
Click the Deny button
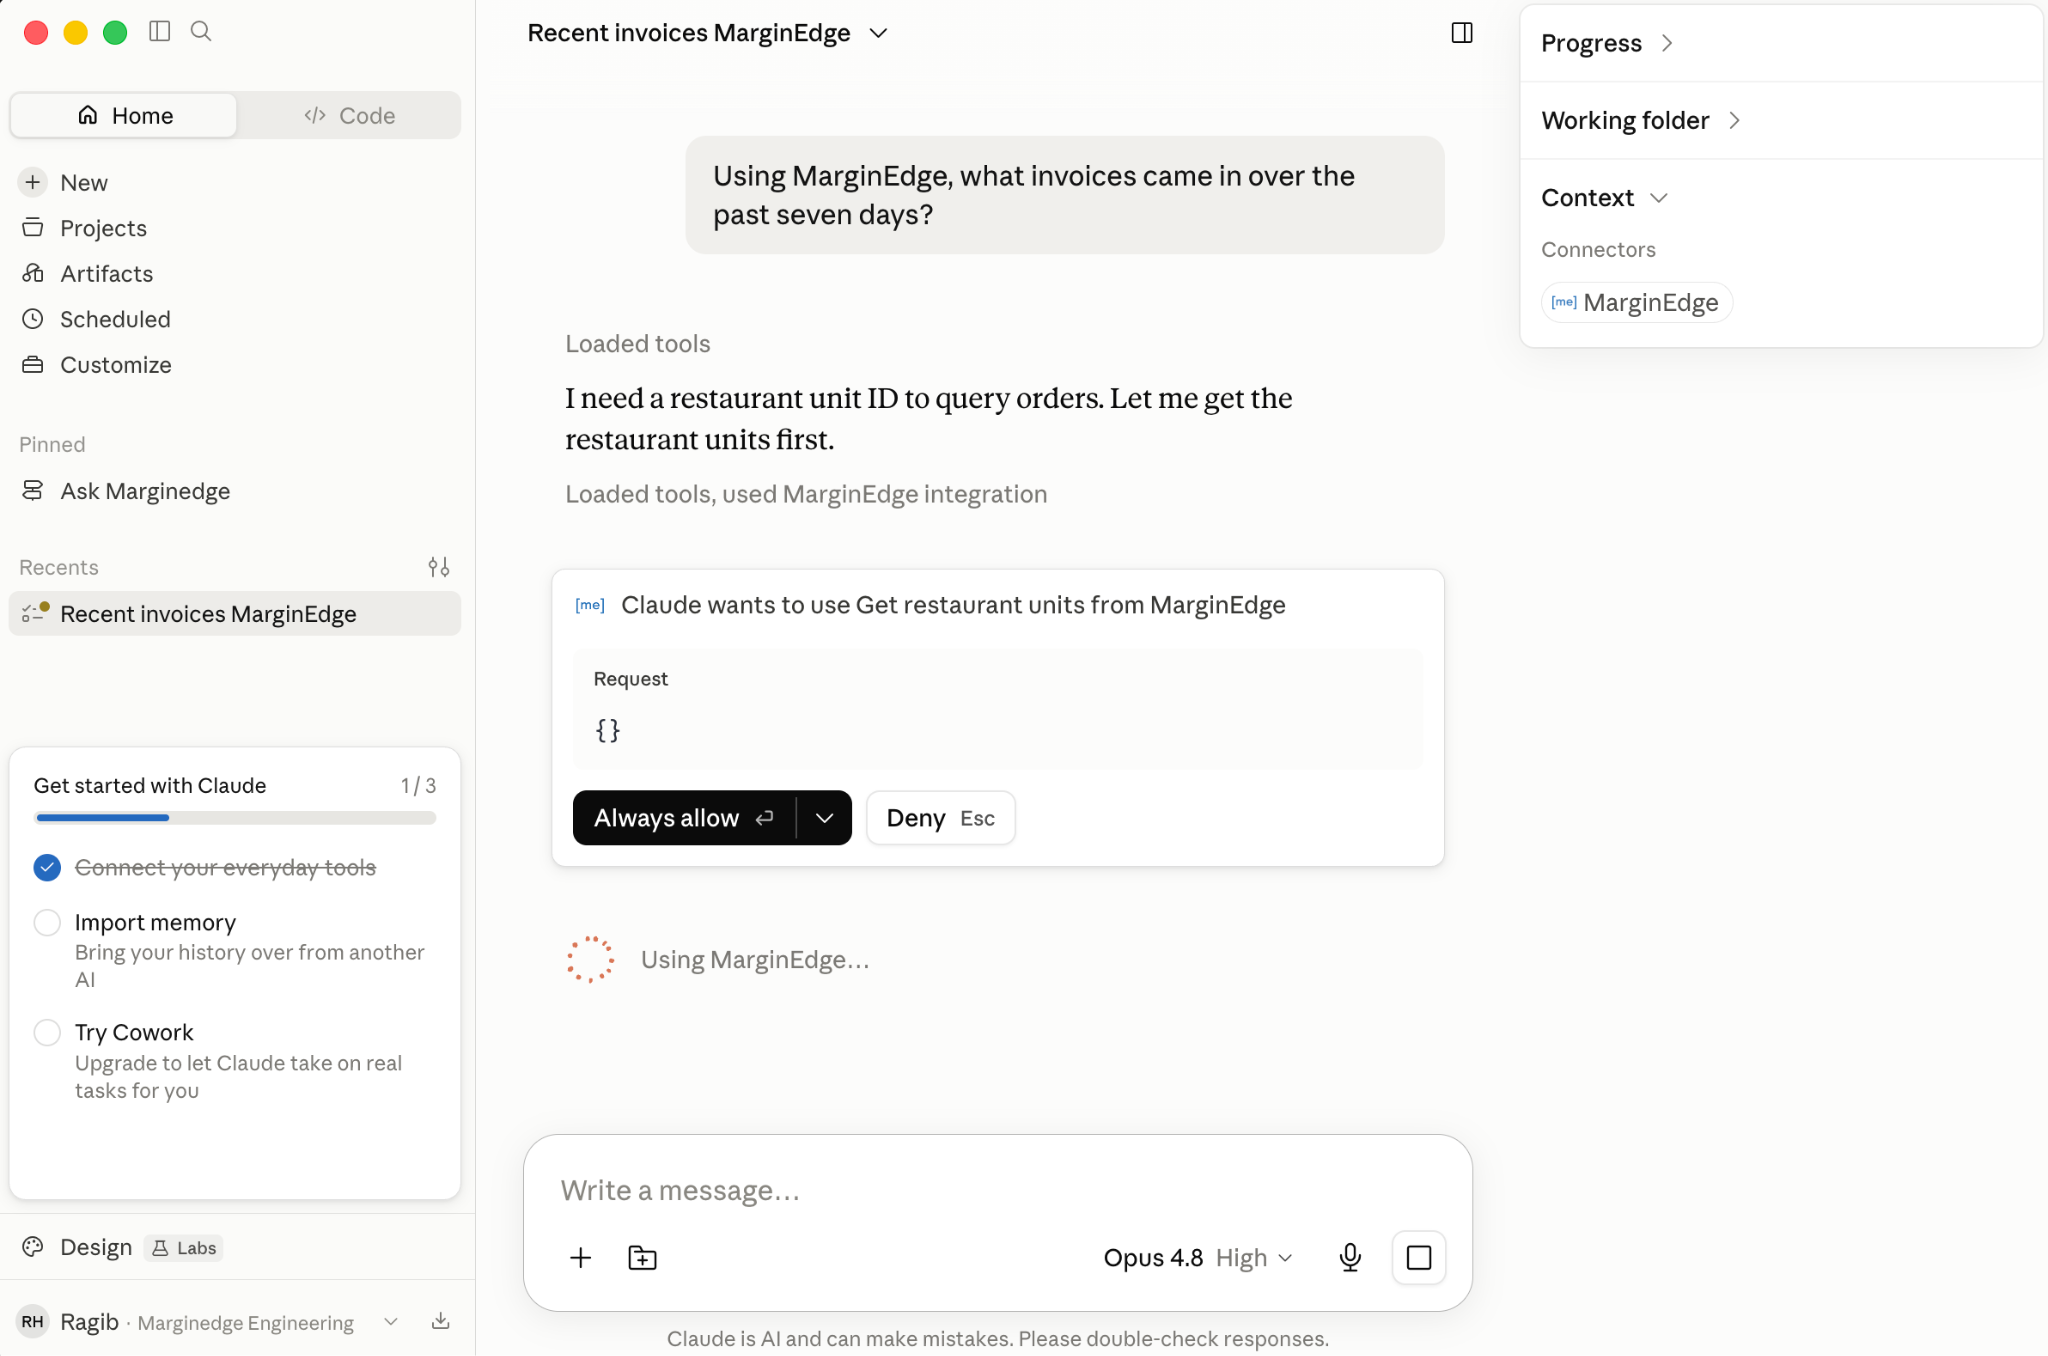coord(940,818)
